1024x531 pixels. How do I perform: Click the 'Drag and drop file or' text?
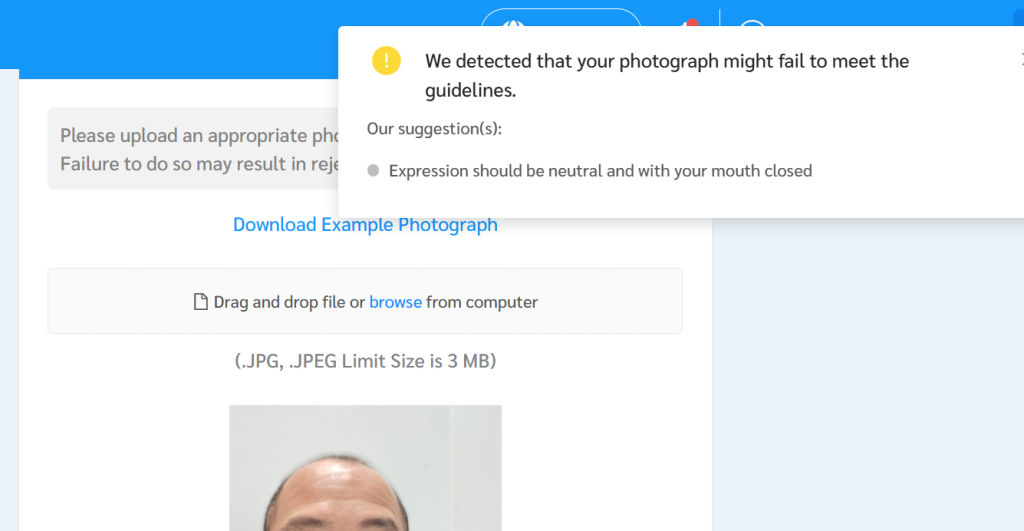[289, 302]
